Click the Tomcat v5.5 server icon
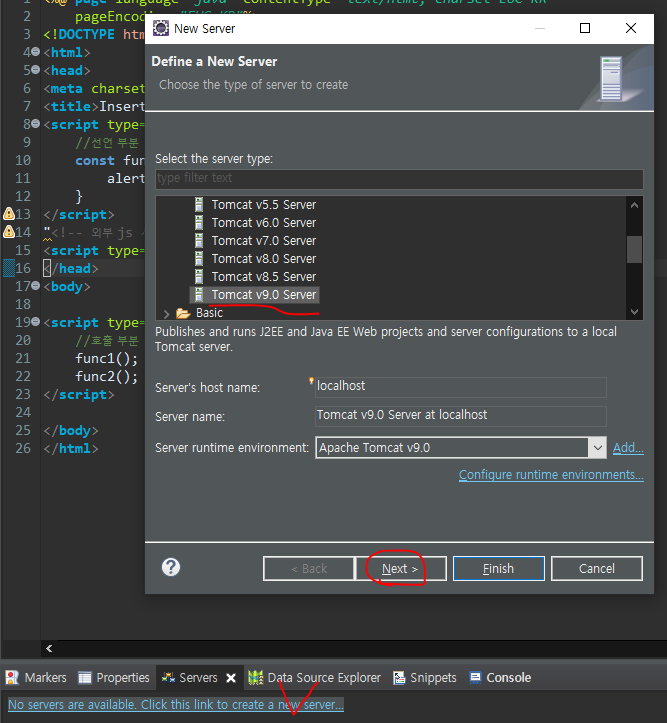The image size is (667, 723). [199, 205]
